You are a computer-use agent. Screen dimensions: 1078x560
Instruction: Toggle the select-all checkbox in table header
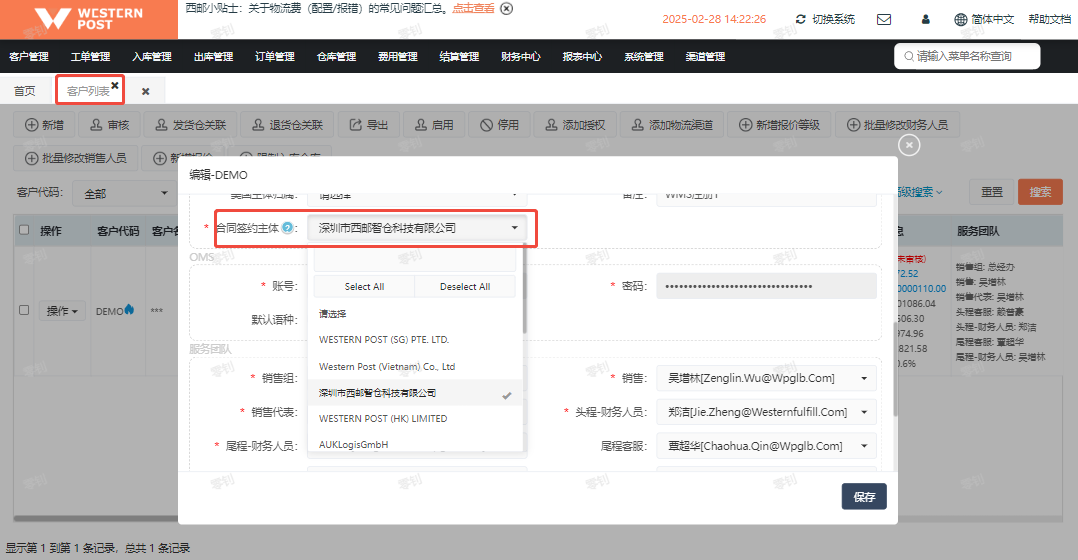(24, 229)
